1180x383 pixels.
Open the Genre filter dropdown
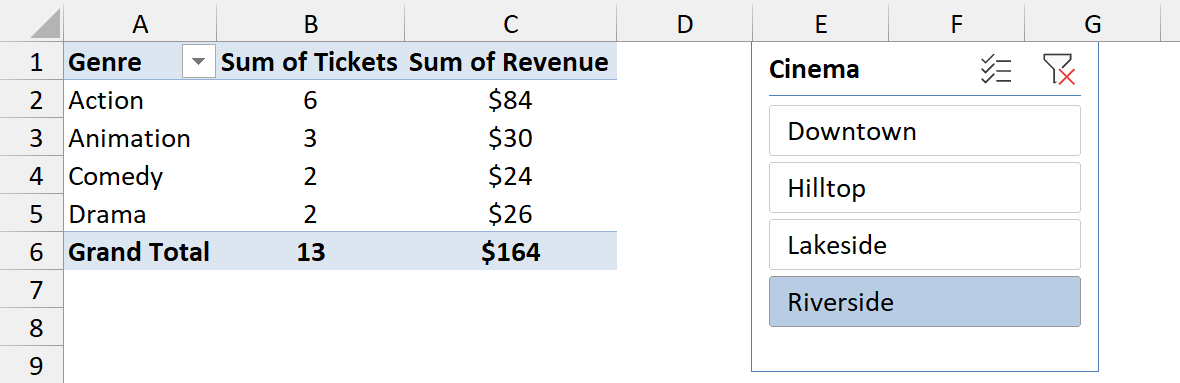click(199, 62)
